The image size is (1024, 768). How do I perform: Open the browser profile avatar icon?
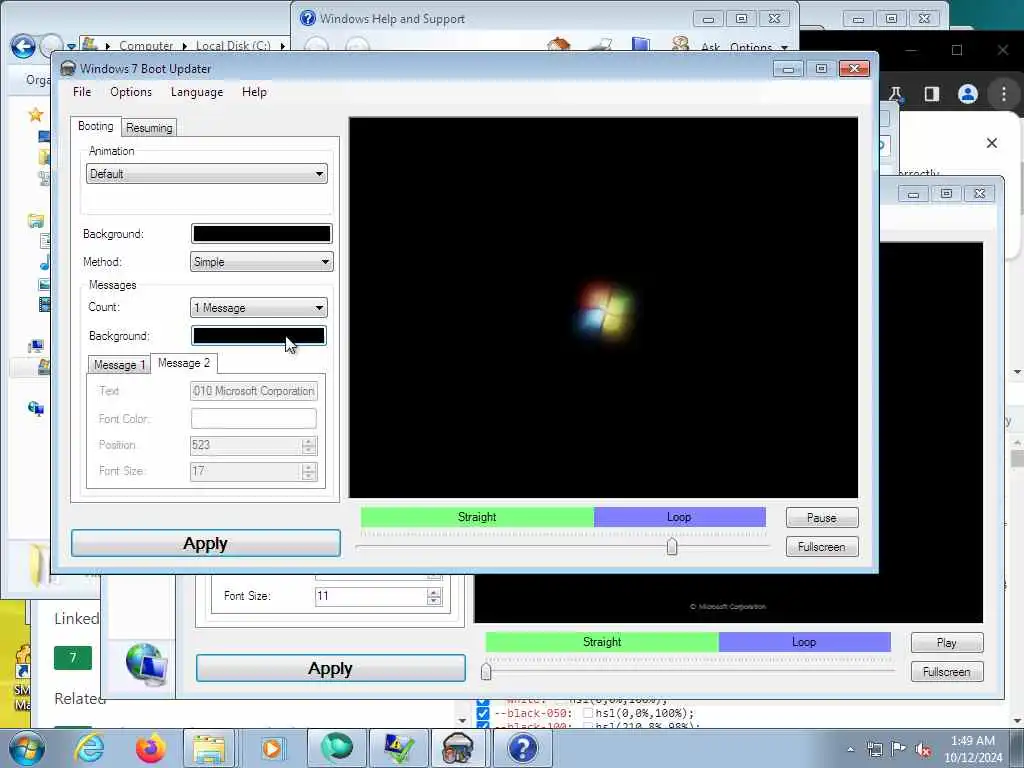point(967,94)
